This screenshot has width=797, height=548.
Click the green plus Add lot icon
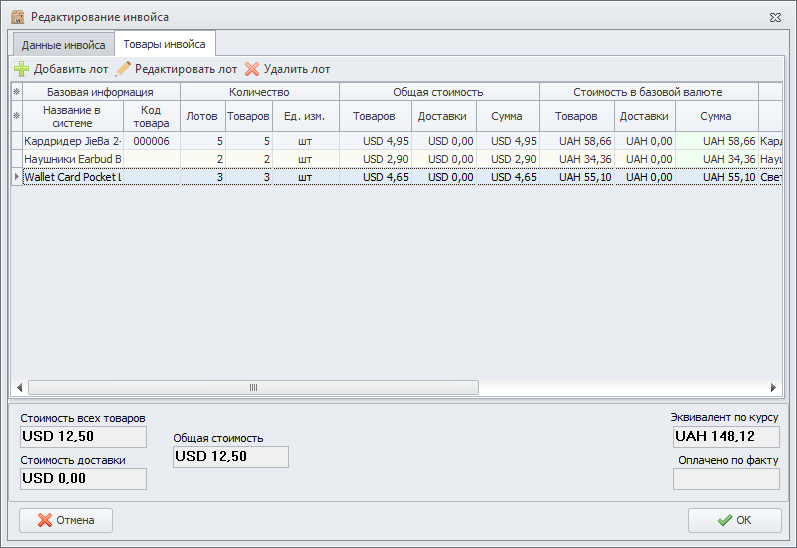click(21, 69)
